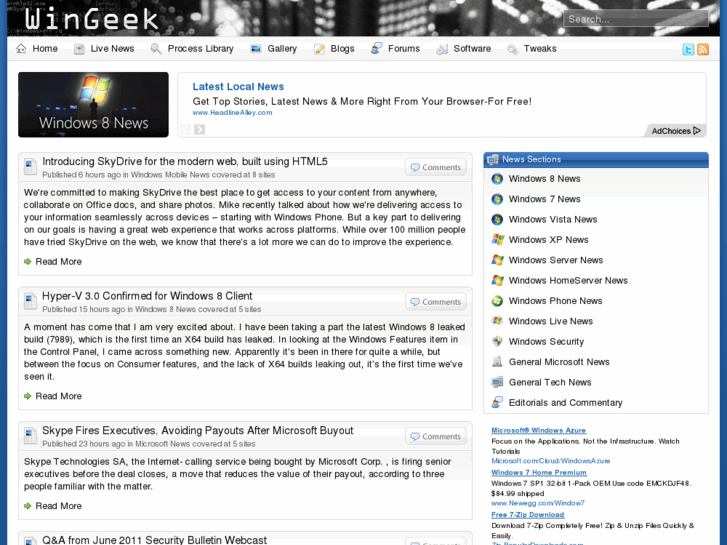
Task: Click the document icon beside the SkyDrive article
Action: click(30, 167)
